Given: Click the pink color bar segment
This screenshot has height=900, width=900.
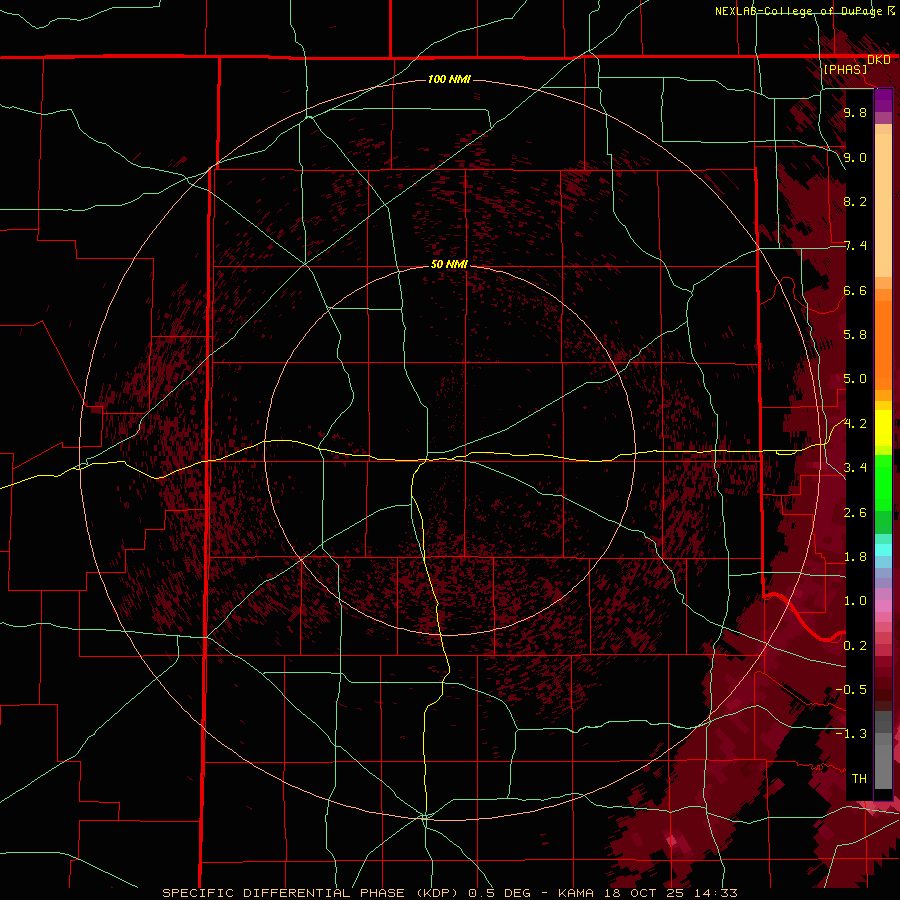Looking at the screenshot, I should 883,606.
